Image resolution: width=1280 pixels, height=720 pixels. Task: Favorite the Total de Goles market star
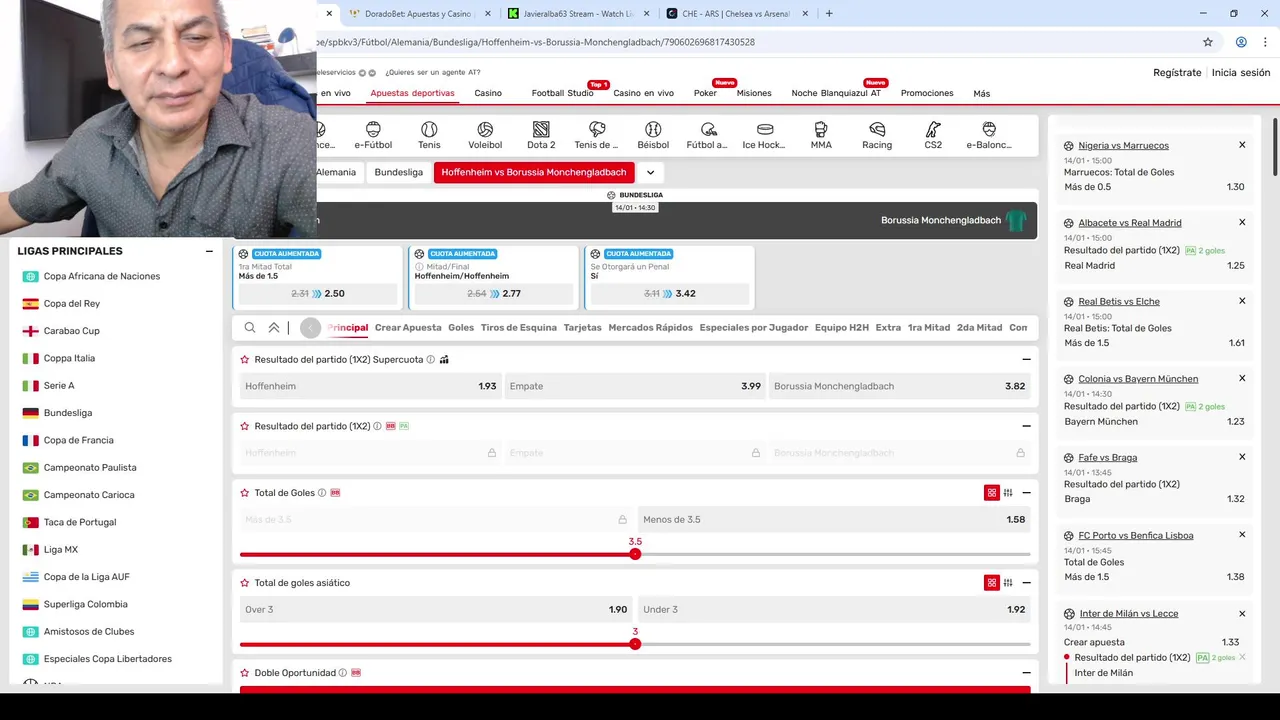pyautogui.click(x=245, y=493)
